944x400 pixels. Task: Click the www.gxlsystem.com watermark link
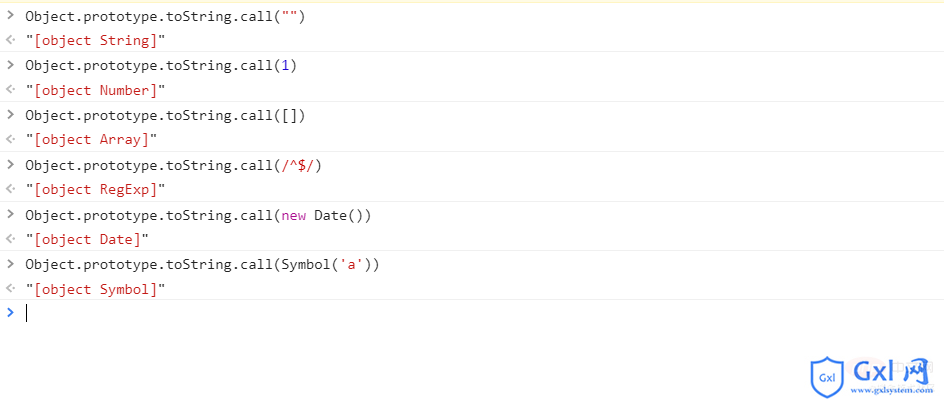pyautogui.click(x=893, y=391)
